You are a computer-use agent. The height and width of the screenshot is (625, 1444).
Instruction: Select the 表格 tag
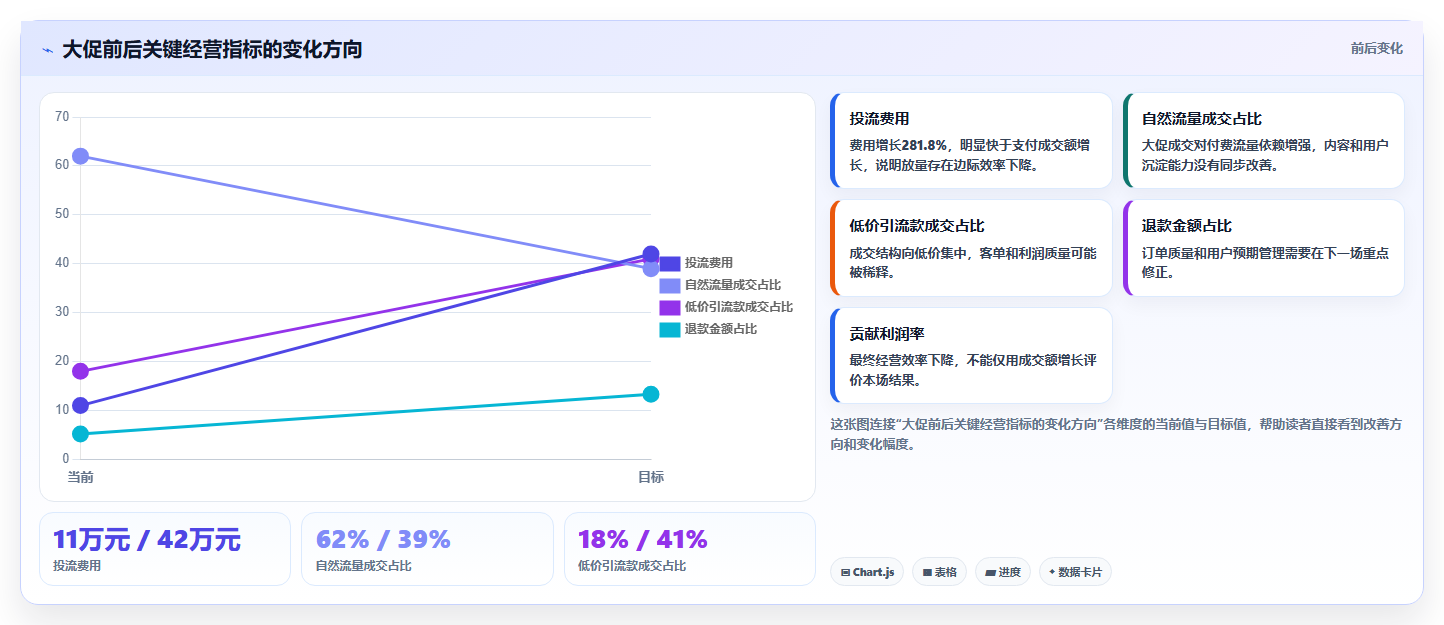(x=939, y=572)
